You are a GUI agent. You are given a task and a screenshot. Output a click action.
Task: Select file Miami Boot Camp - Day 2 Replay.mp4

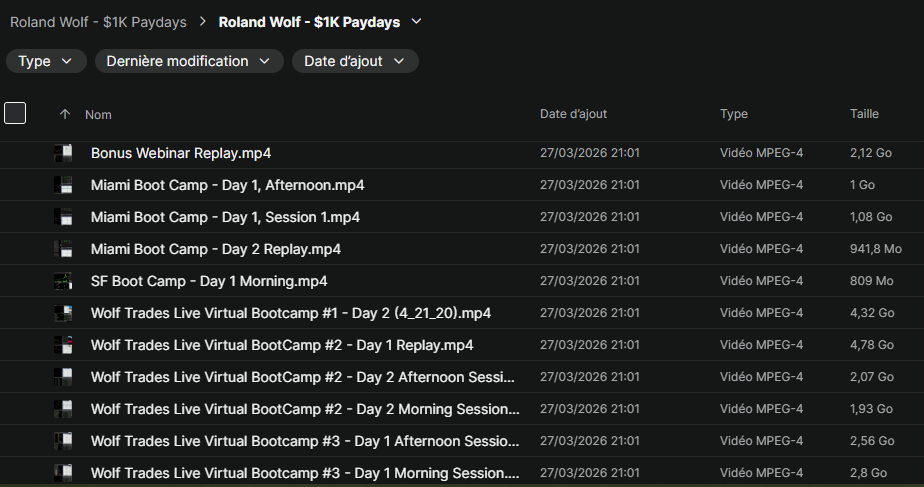coord(216,249)
